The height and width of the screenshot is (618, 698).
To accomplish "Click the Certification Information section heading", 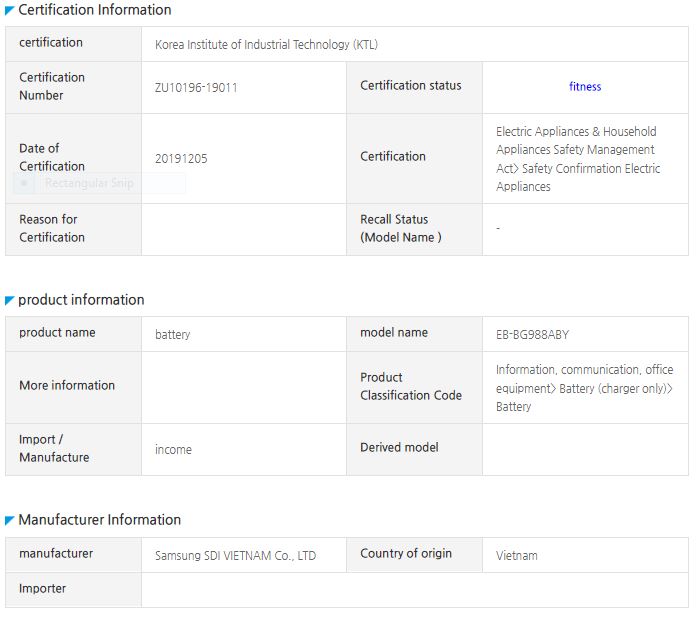I will pos(95,10).
